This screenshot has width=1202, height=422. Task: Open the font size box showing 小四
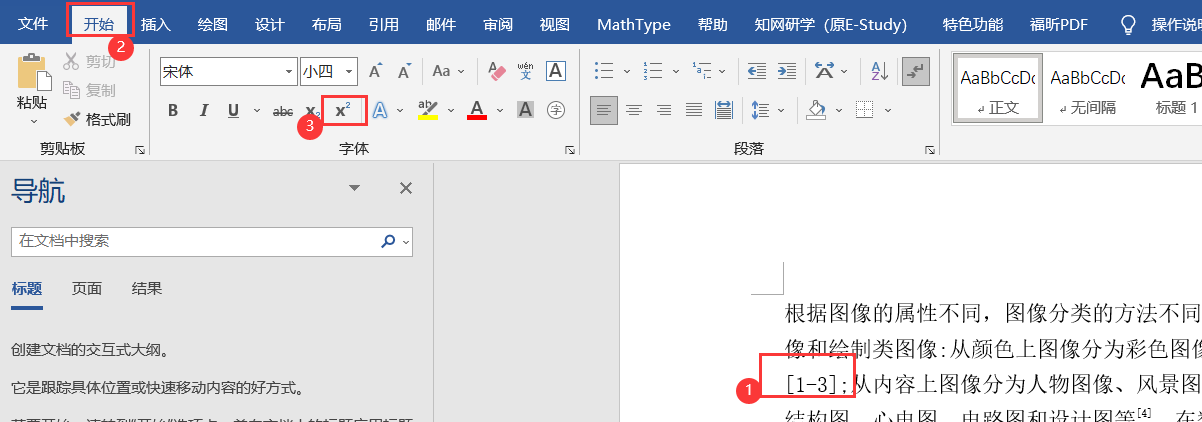coord(329,71)
